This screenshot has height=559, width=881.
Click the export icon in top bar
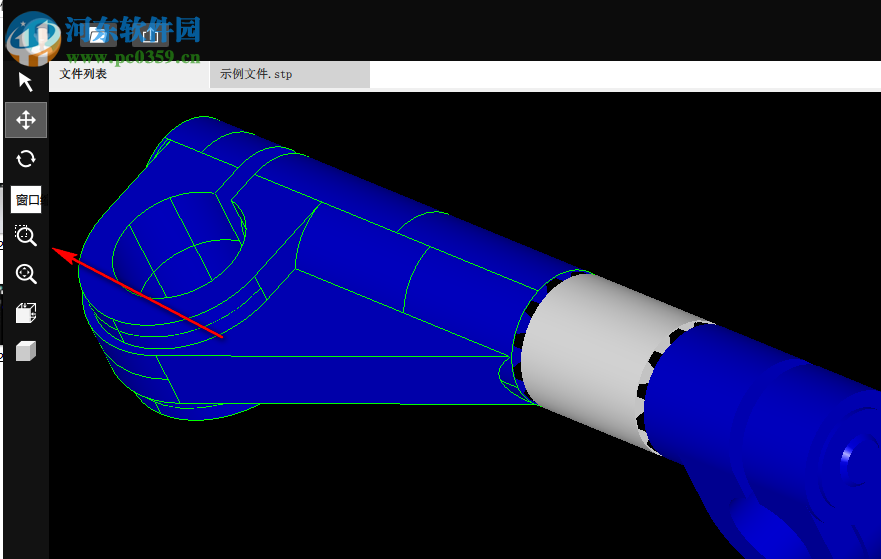150,35
